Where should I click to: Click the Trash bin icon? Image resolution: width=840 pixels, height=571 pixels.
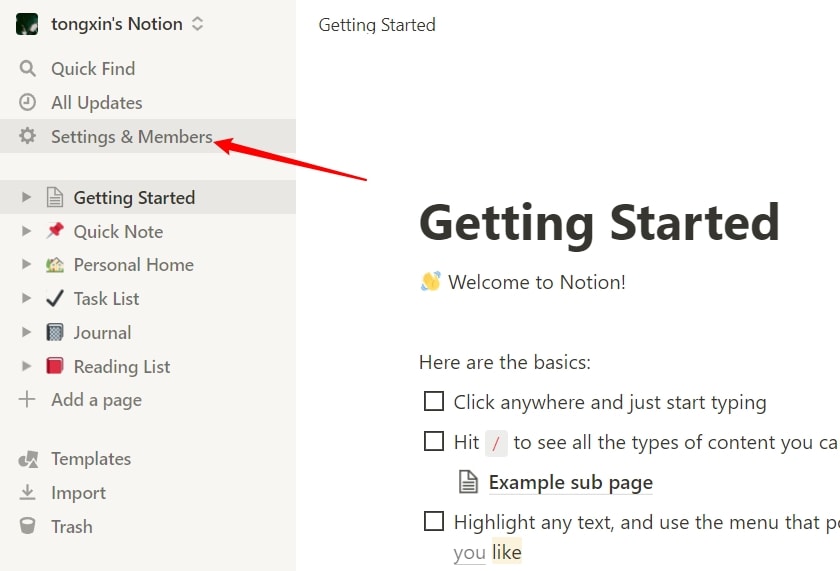27,526
